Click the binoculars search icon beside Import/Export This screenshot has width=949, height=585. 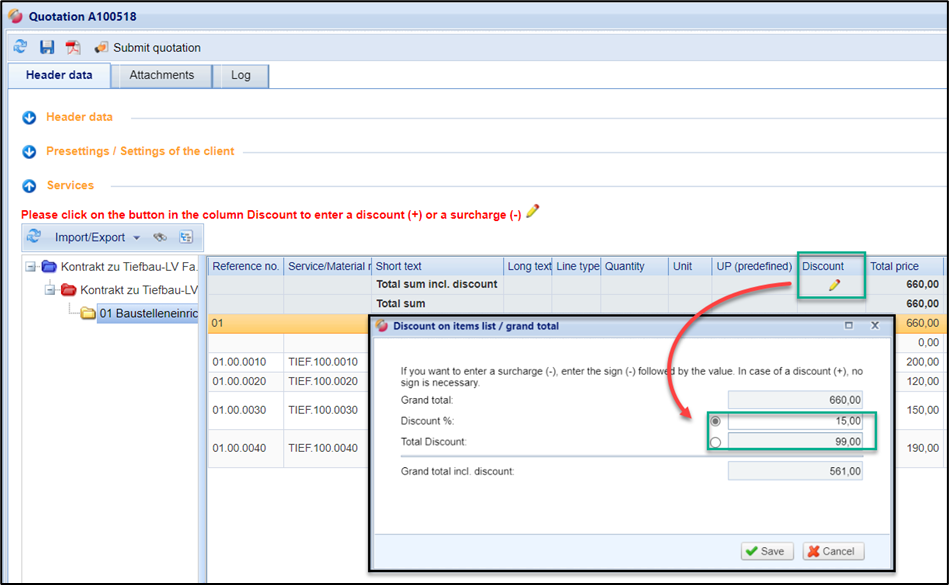159,237
